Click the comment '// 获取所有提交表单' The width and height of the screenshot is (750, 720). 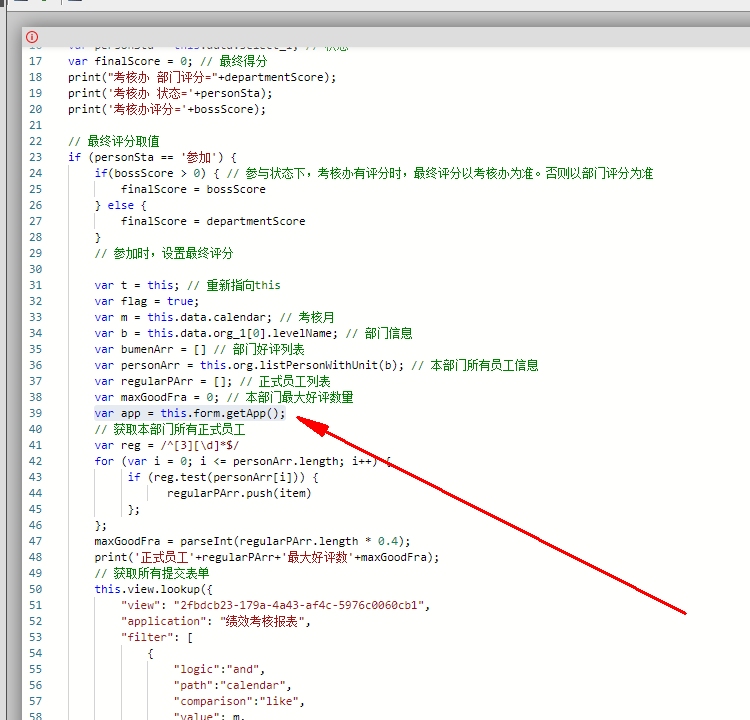pyautogui.click(x=152, y=573)
